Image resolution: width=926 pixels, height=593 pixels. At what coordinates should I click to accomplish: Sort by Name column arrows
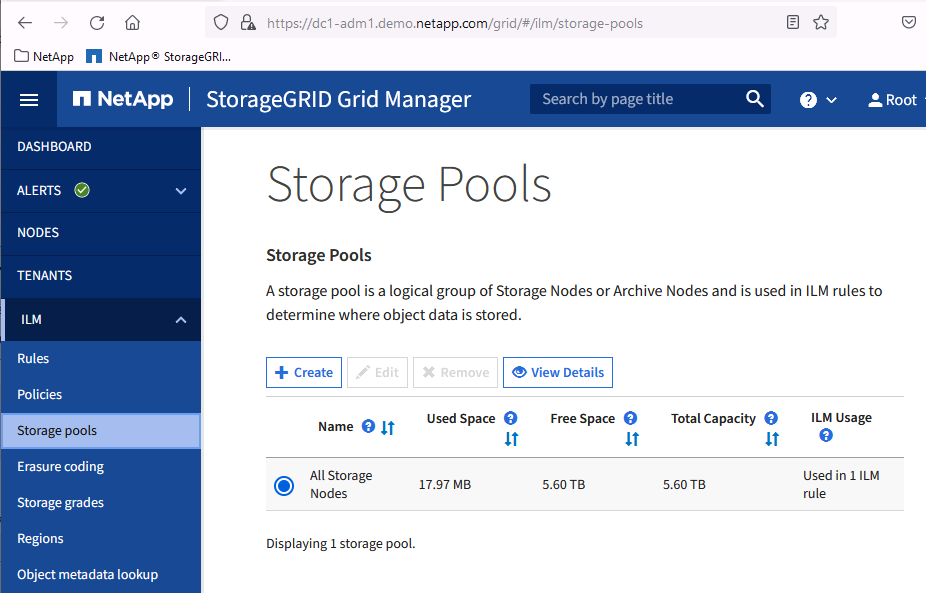pyautogui.click(x=387, y=428)
